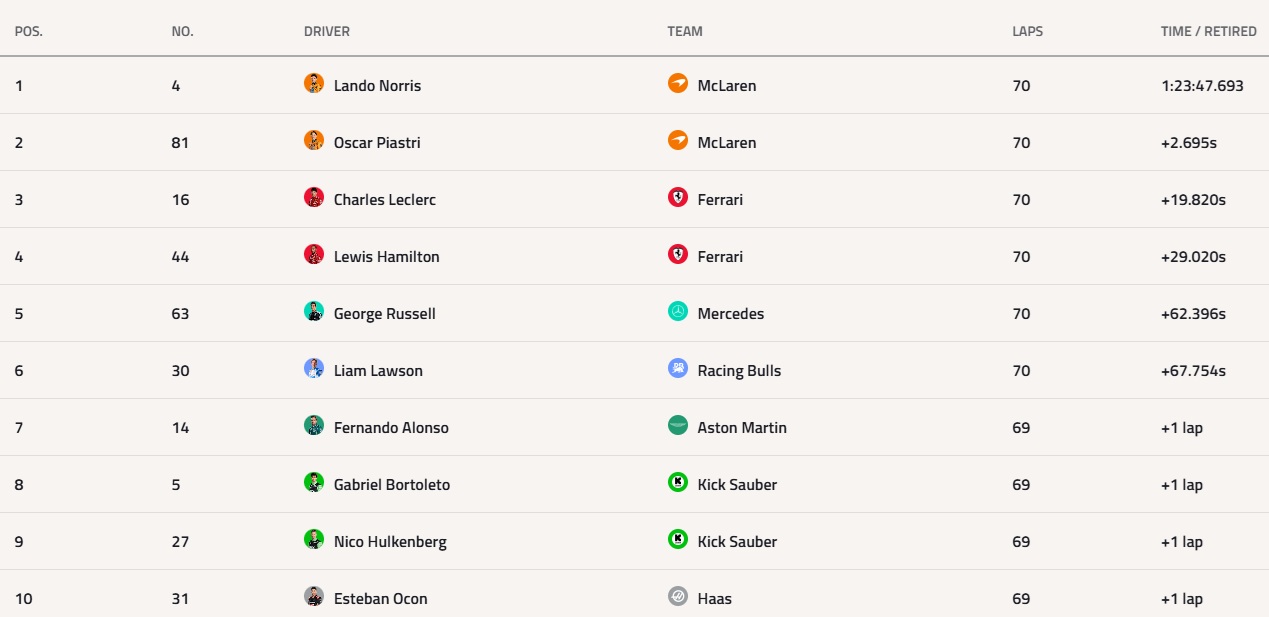The width and height of the screenshot is (1269, 617).
Task: Click Gabriel Bortoleto's Kick Sauber logo
Action: [x=678, y=482]
